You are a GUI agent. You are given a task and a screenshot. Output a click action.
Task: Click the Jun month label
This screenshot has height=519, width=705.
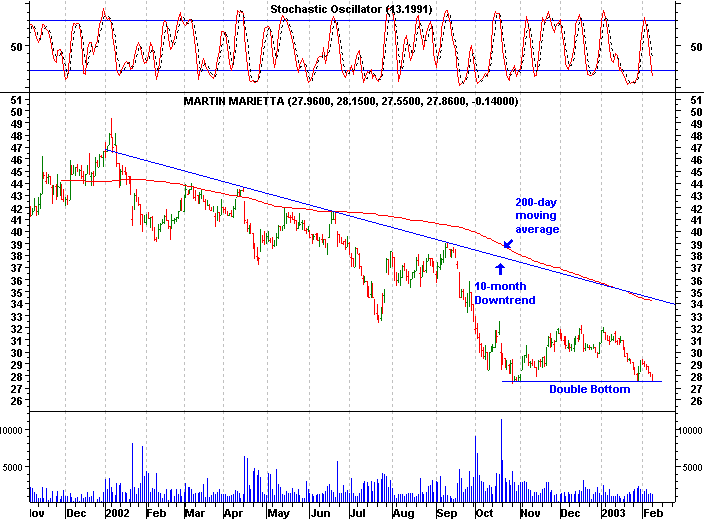[321, 513]
